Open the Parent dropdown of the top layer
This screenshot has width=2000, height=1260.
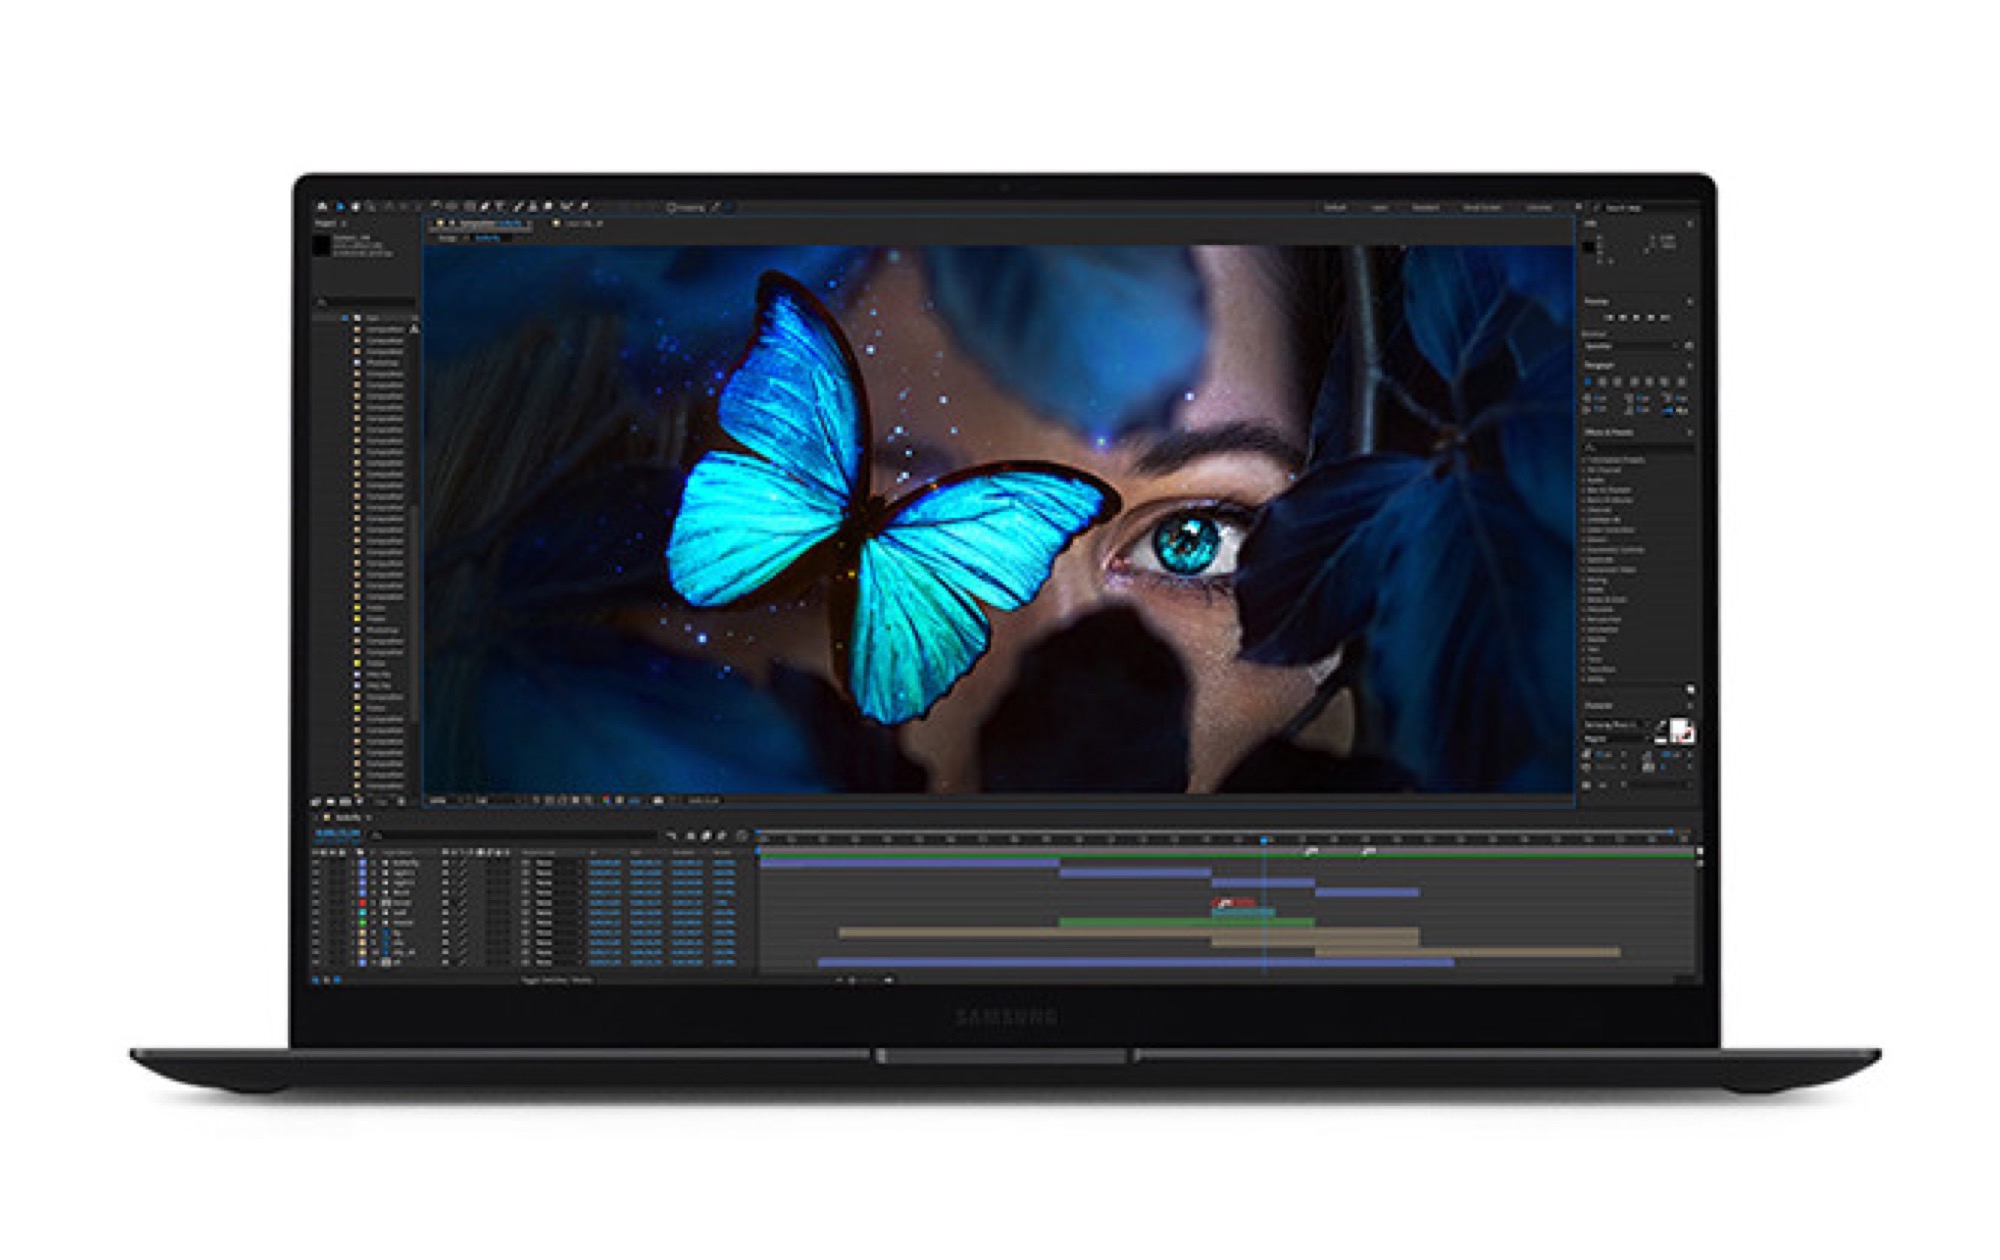click(x=546, y=863)
